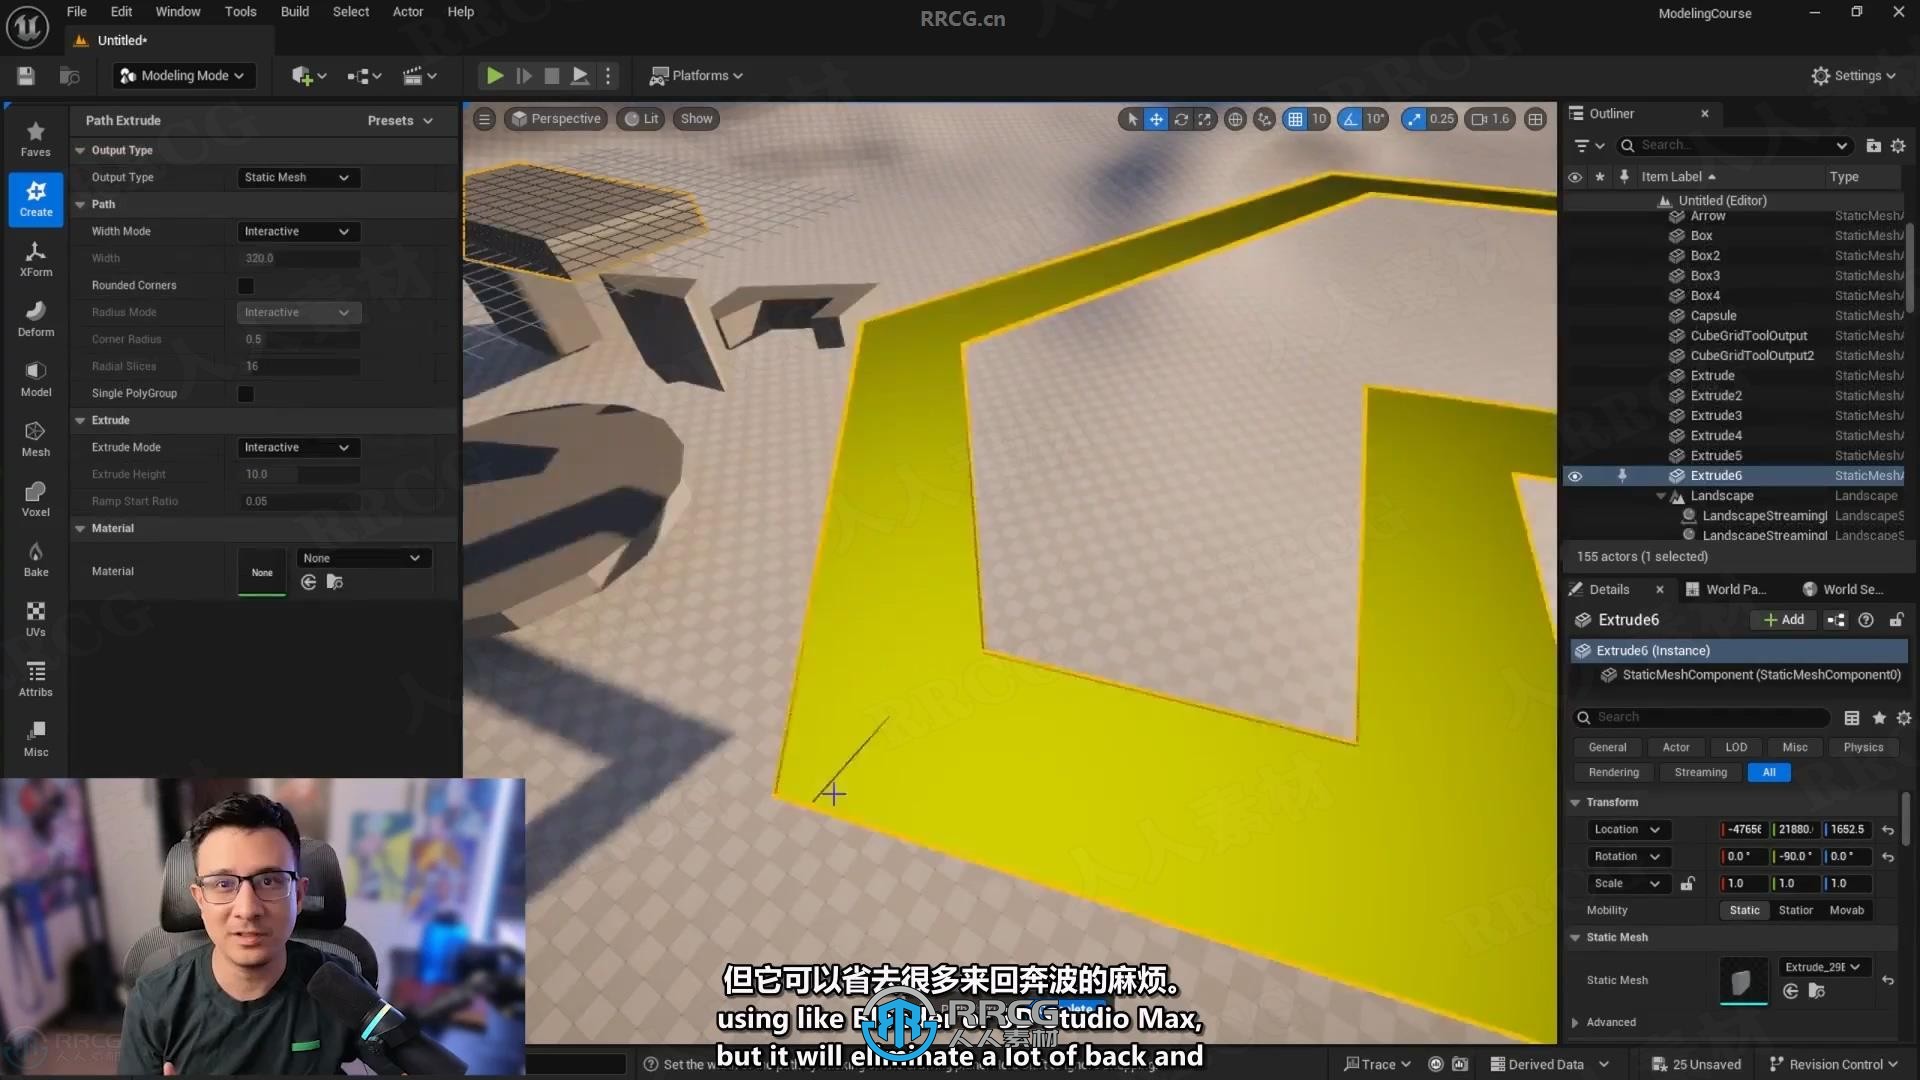
Task: Select the Physics filter tab in Details
Action: [x=1863, y=747]
